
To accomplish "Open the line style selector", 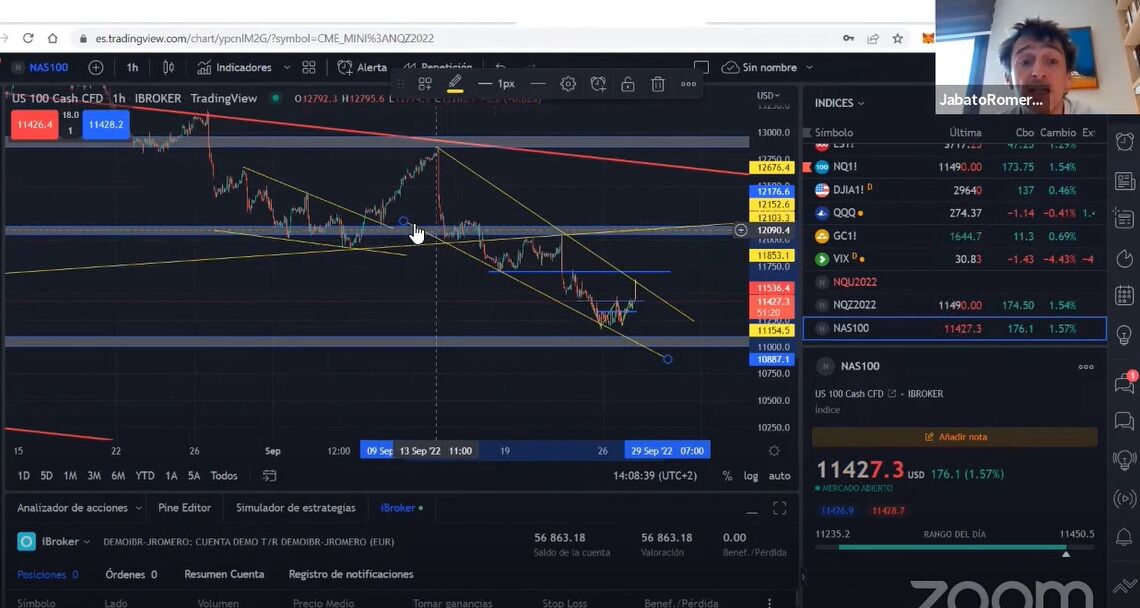I will 538,84.
